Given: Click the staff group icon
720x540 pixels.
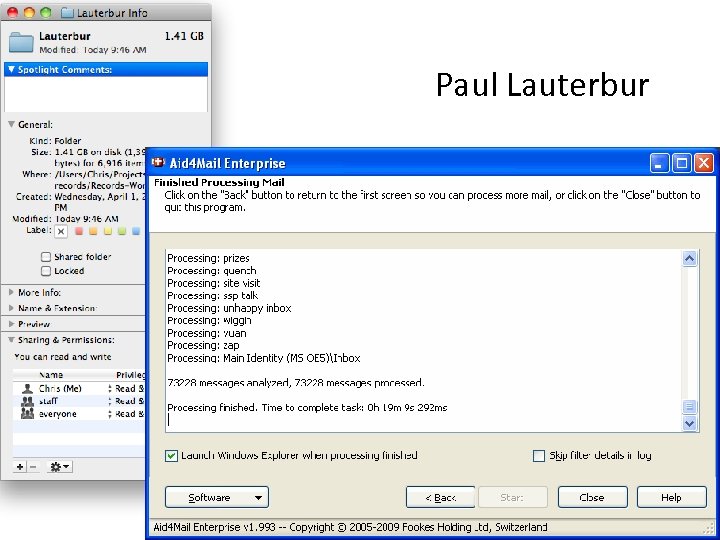Looking at the screenshot, I should click(x=27, y=401).
